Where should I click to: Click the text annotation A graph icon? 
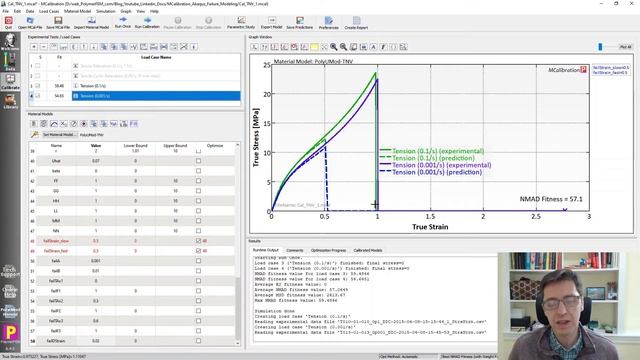(x=373, y=47)
